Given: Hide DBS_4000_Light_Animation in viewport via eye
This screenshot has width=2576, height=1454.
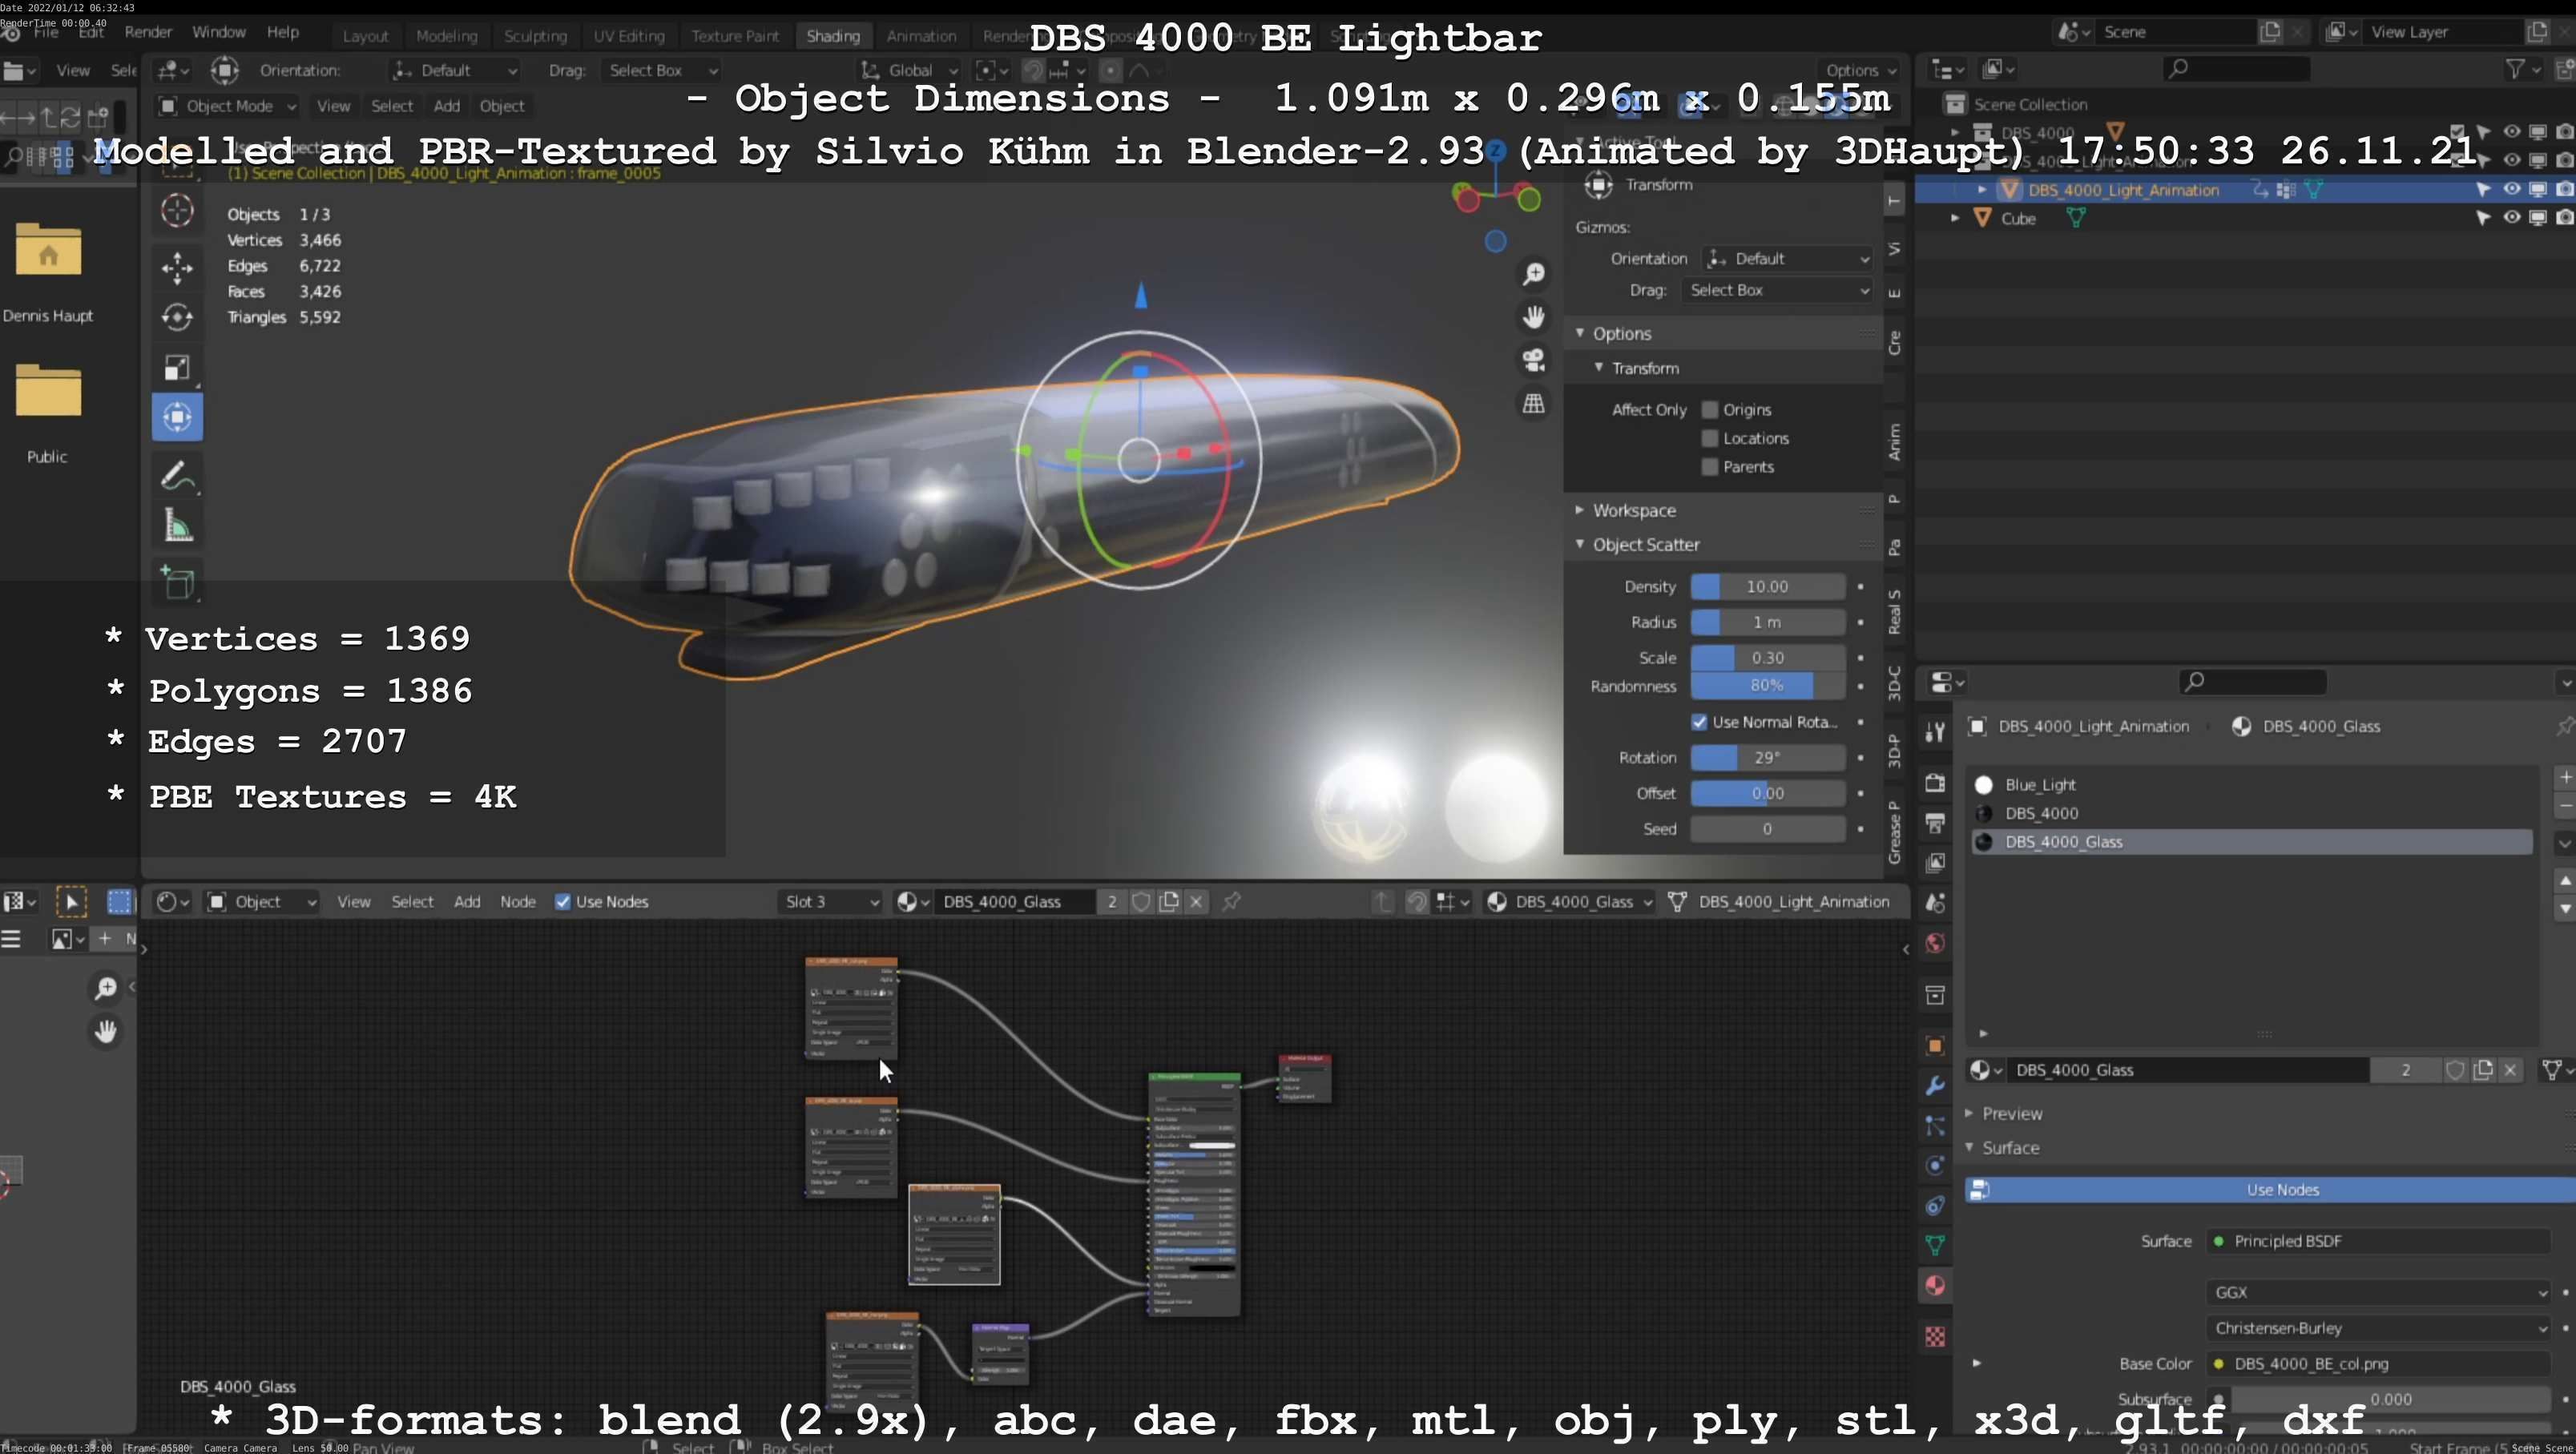Looking at the screenshot, I should pos(2511,189).
